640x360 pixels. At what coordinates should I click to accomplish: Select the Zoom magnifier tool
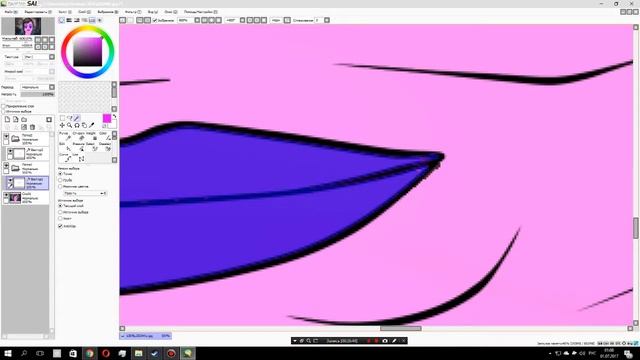(x=69, y=125)
